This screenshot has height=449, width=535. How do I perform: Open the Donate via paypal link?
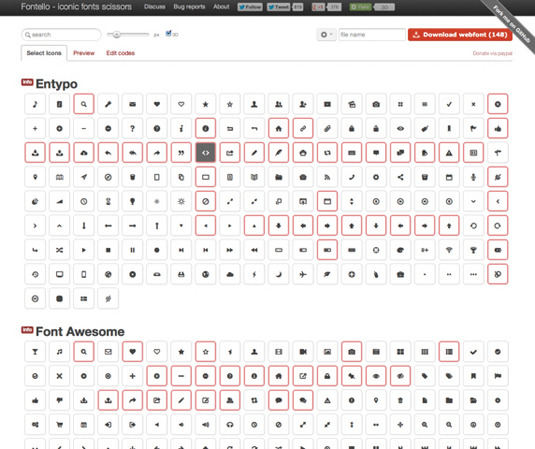pyautogui.click(x=492, y=53)
